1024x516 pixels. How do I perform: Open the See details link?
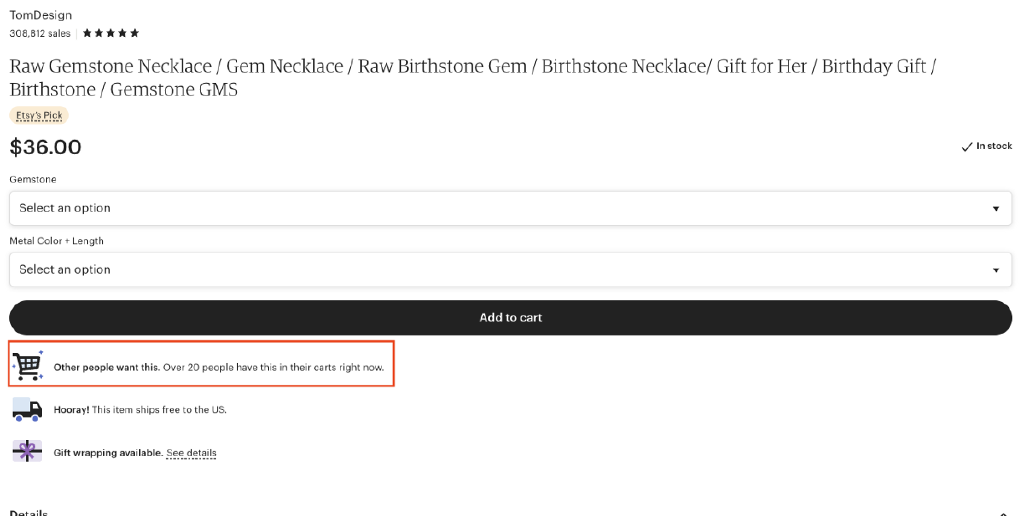pos(191,453)
